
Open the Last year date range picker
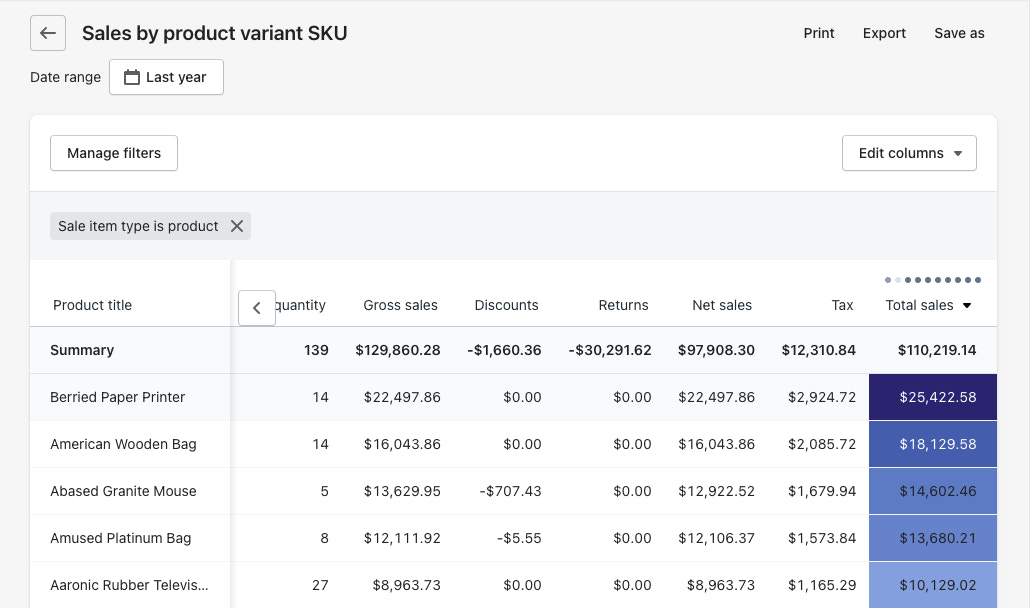tap(166, 77)
